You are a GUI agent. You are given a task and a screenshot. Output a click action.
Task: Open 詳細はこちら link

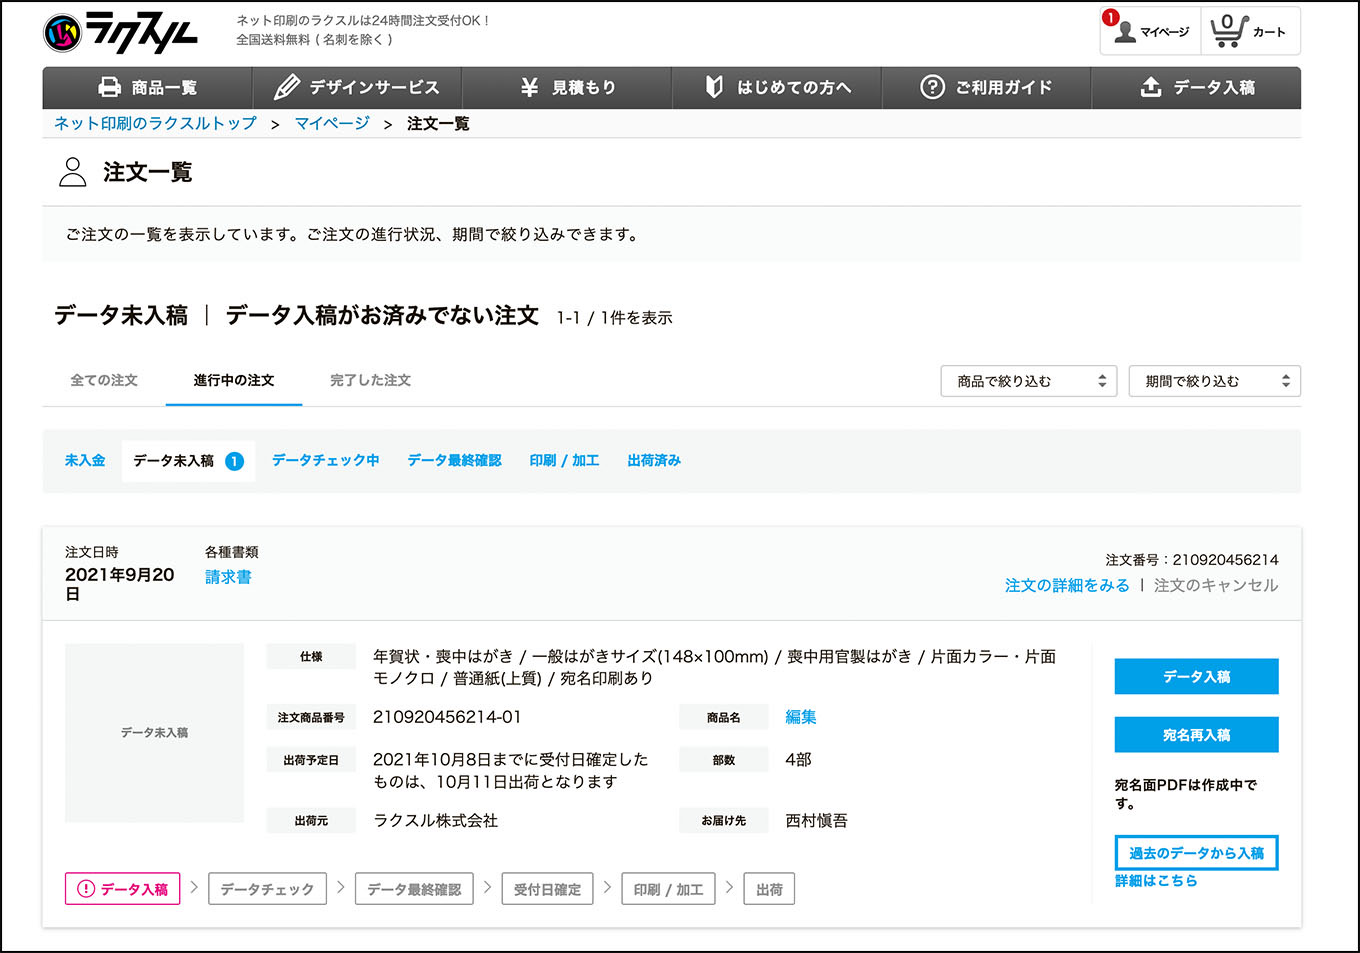click(1156, 881)
